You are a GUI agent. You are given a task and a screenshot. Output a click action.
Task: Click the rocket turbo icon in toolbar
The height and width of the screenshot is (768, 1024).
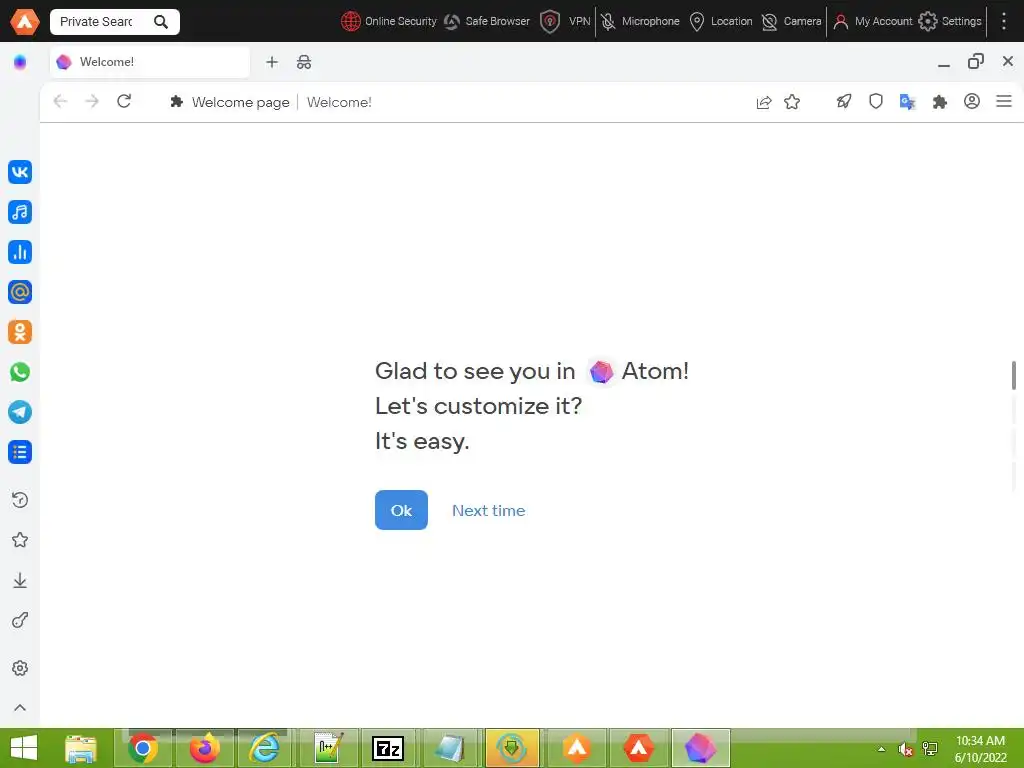(844, 101)
